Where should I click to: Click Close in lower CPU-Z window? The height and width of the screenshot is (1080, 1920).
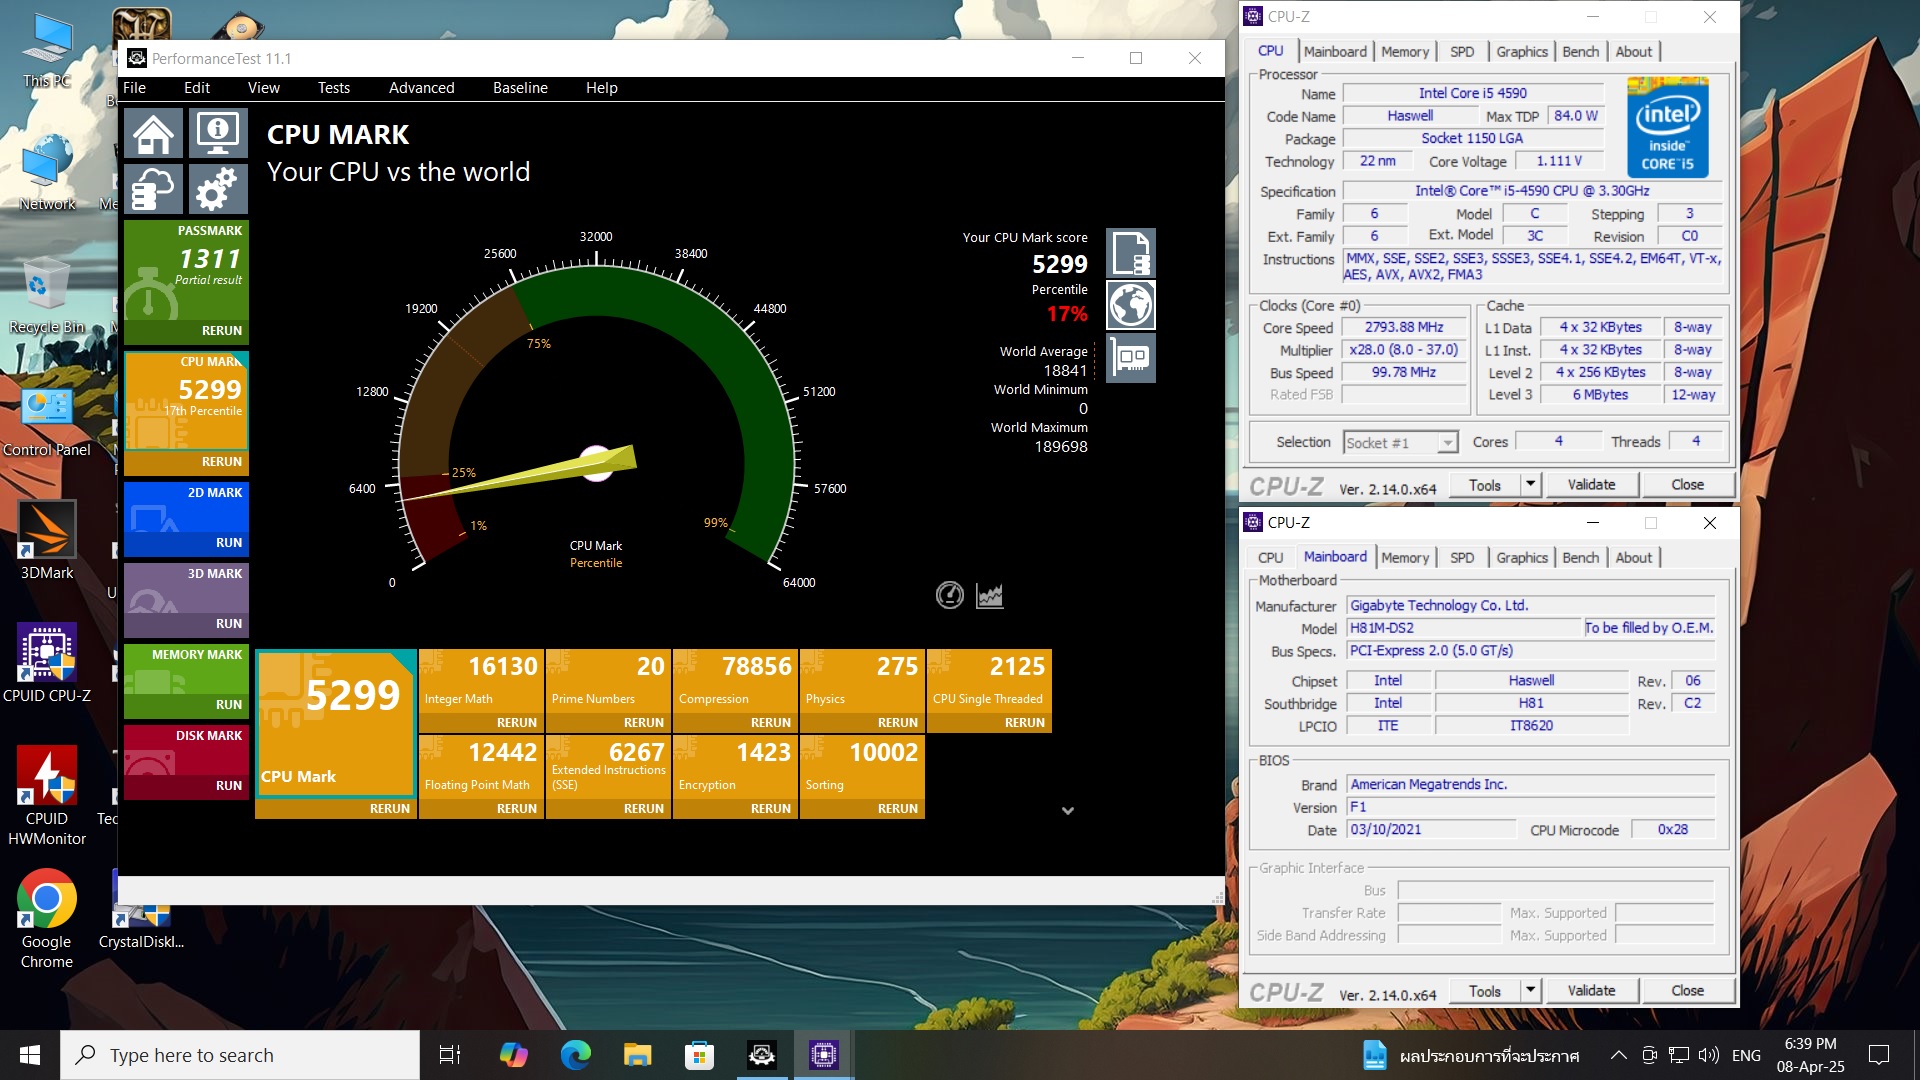tap(1687, 991)
